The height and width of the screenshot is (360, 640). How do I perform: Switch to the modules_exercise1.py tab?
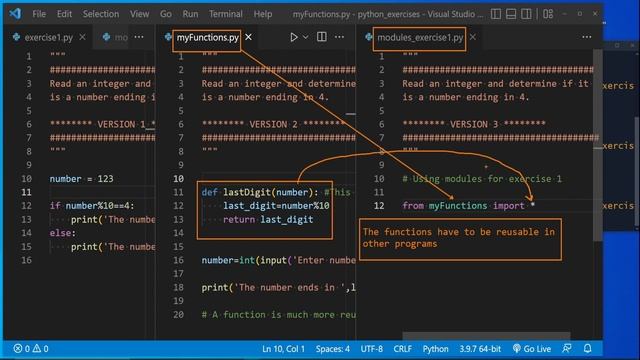(x=420, y=38)
